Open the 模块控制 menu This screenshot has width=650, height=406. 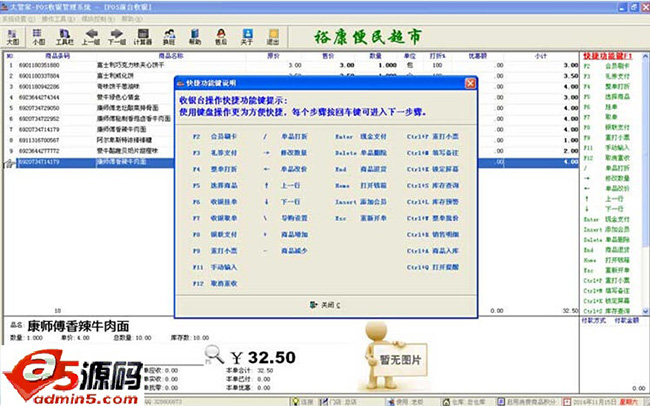click(98, 19)
